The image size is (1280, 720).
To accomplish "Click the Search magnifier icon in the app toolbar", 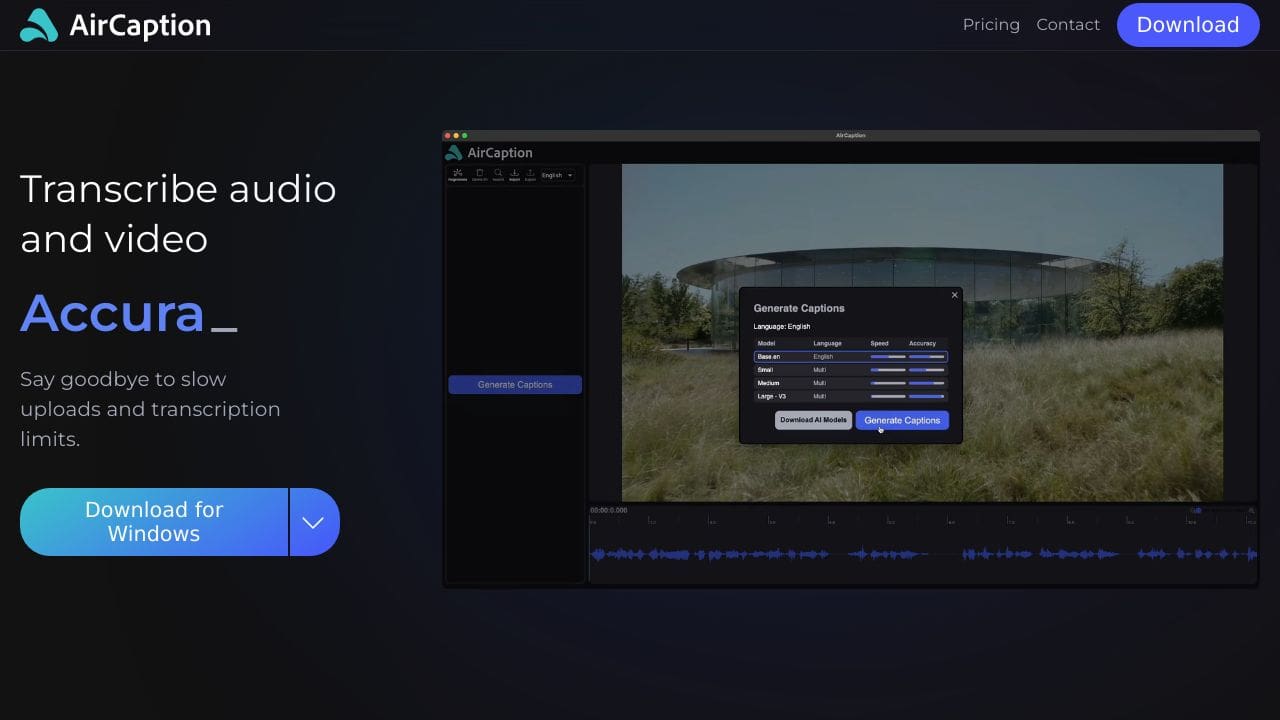I will tap(498, 175).
